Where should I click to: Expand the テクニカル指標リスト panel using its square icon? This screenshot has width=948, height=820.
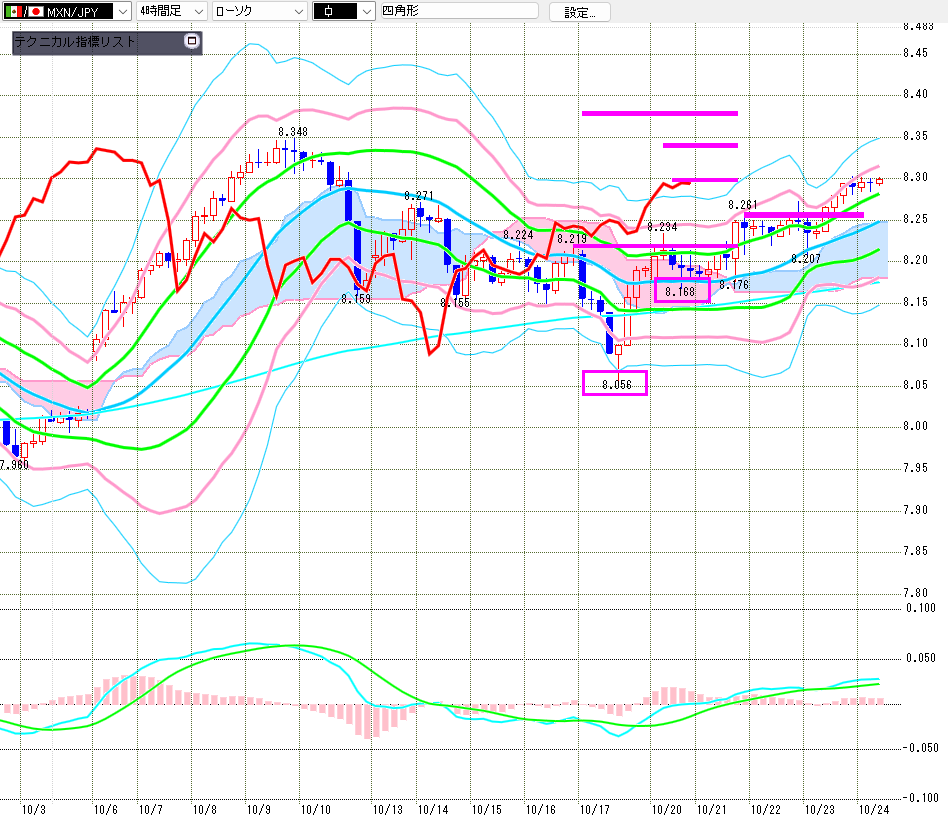(192, 42)
